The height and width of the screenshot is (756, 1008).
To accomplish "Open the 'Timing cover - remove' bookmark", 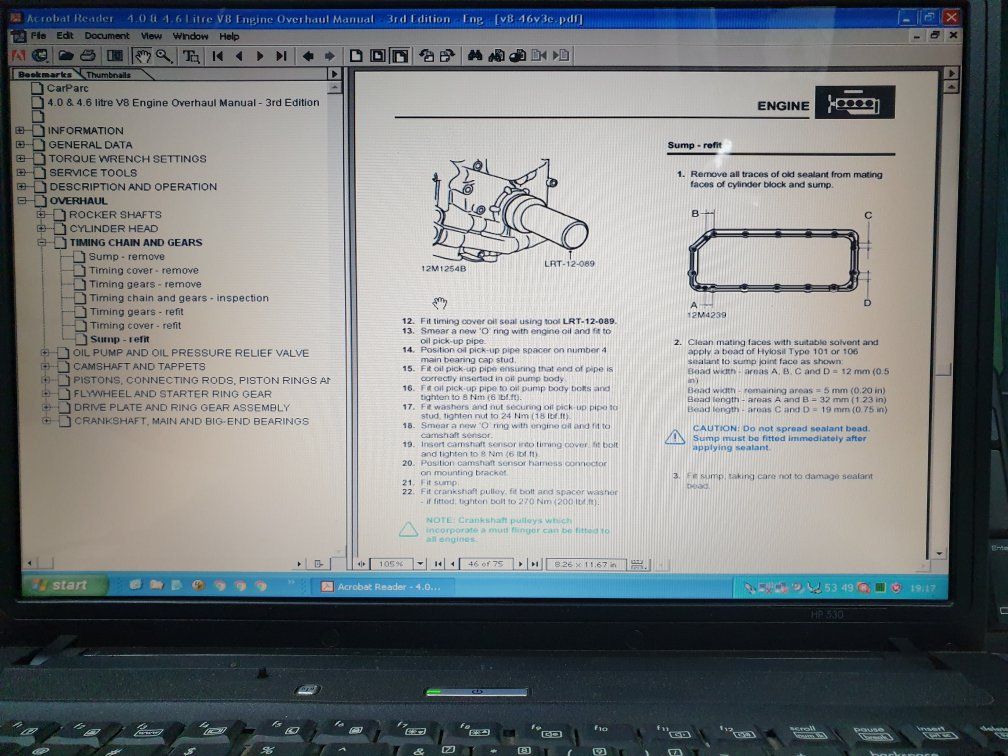I will 143,271.
